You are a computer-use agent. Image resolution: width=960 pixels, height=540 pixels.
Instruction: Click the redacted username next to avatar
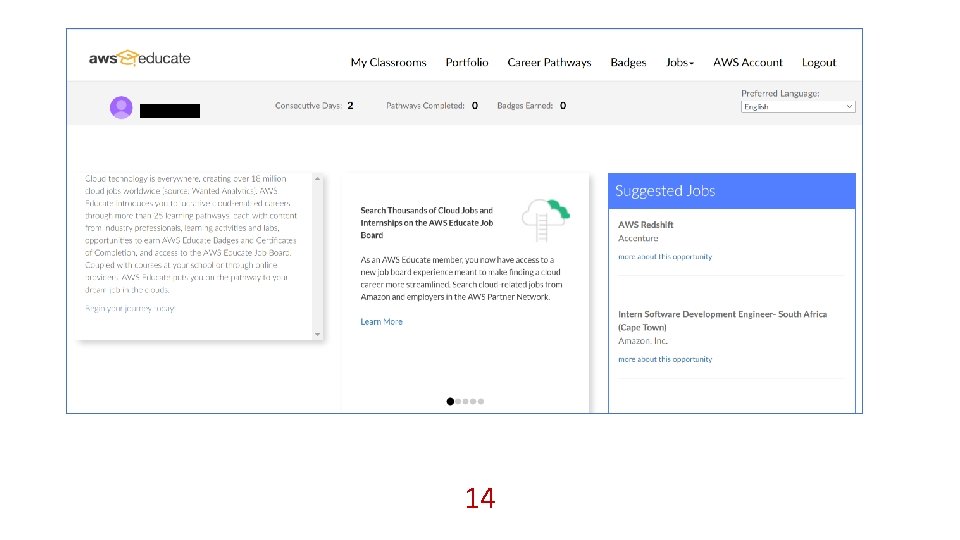click(170, 111)
